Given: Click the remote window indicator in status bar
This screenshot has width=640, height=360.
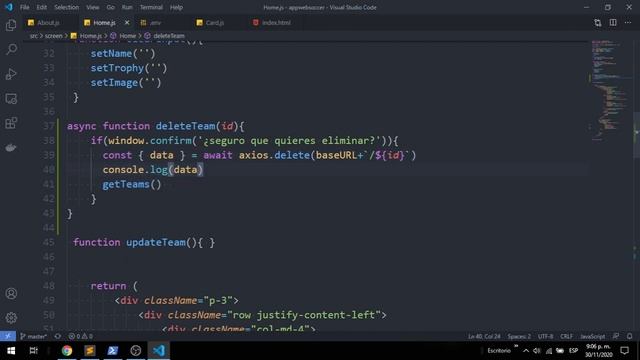Looking at the screenshot, I should pos(8,336).
